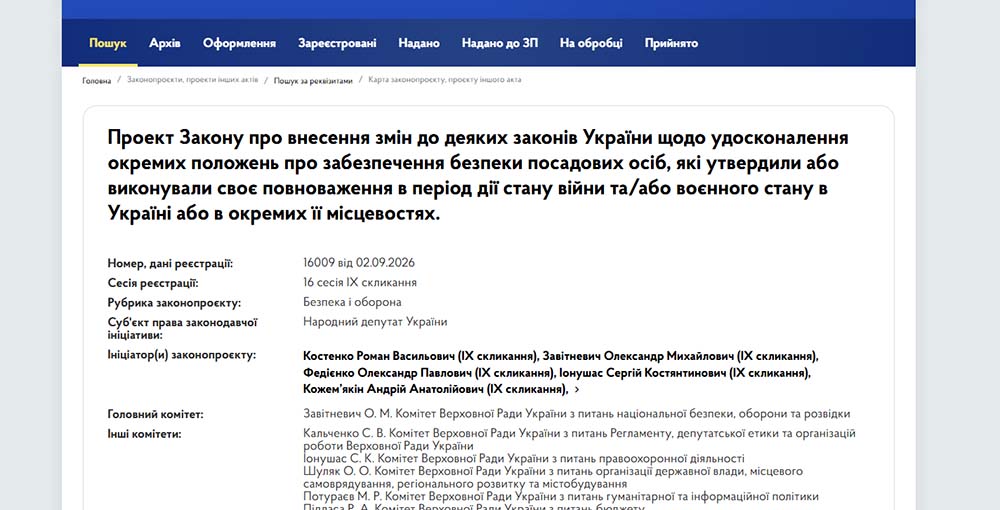Click Головний комітет label
Image resolution: width=1000 pixels, height=510 pixels.
point(156,414)
